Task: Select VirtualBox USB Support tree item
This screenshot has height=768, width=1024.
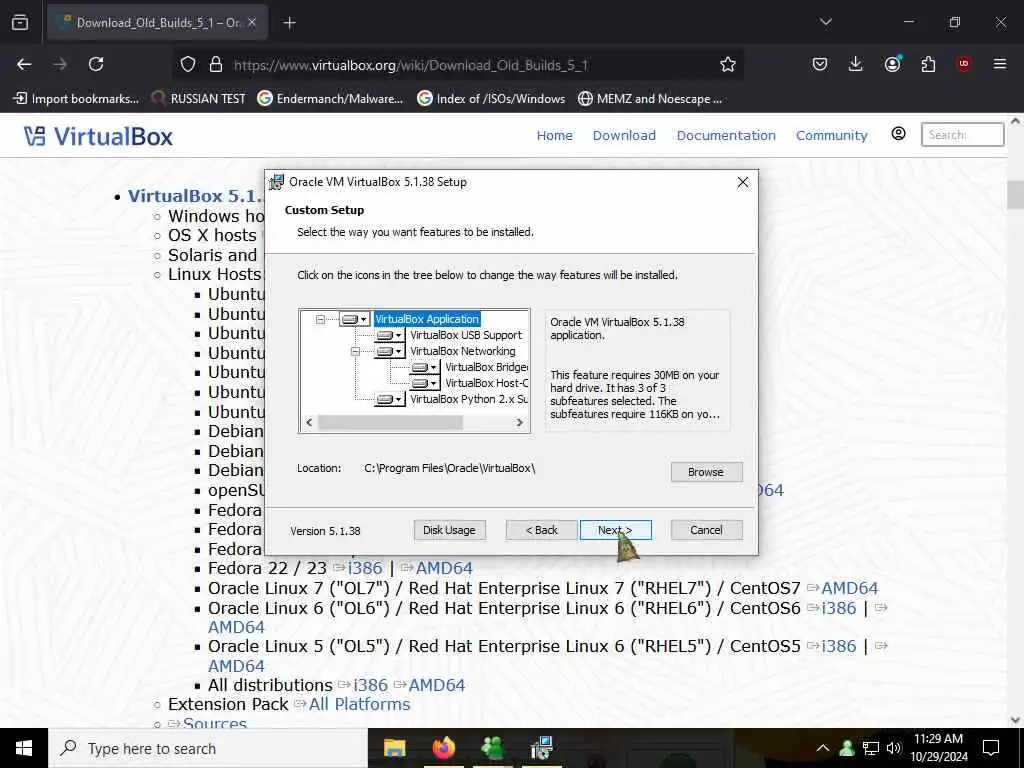Action: [x=466, y=335]
